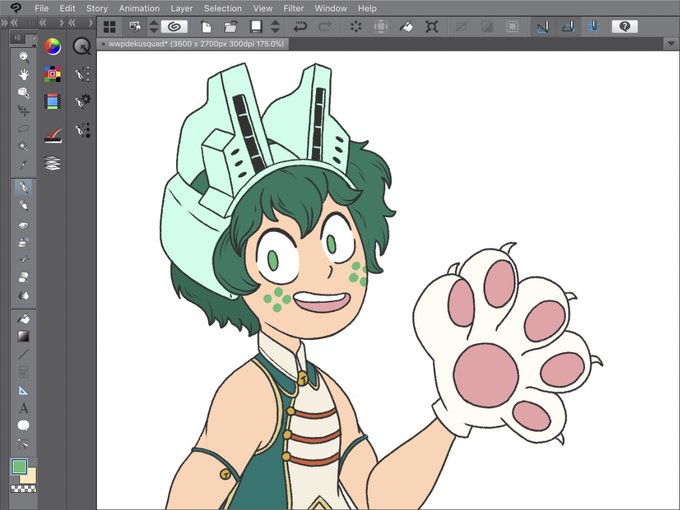Open the File menu

tap(41, 8)
